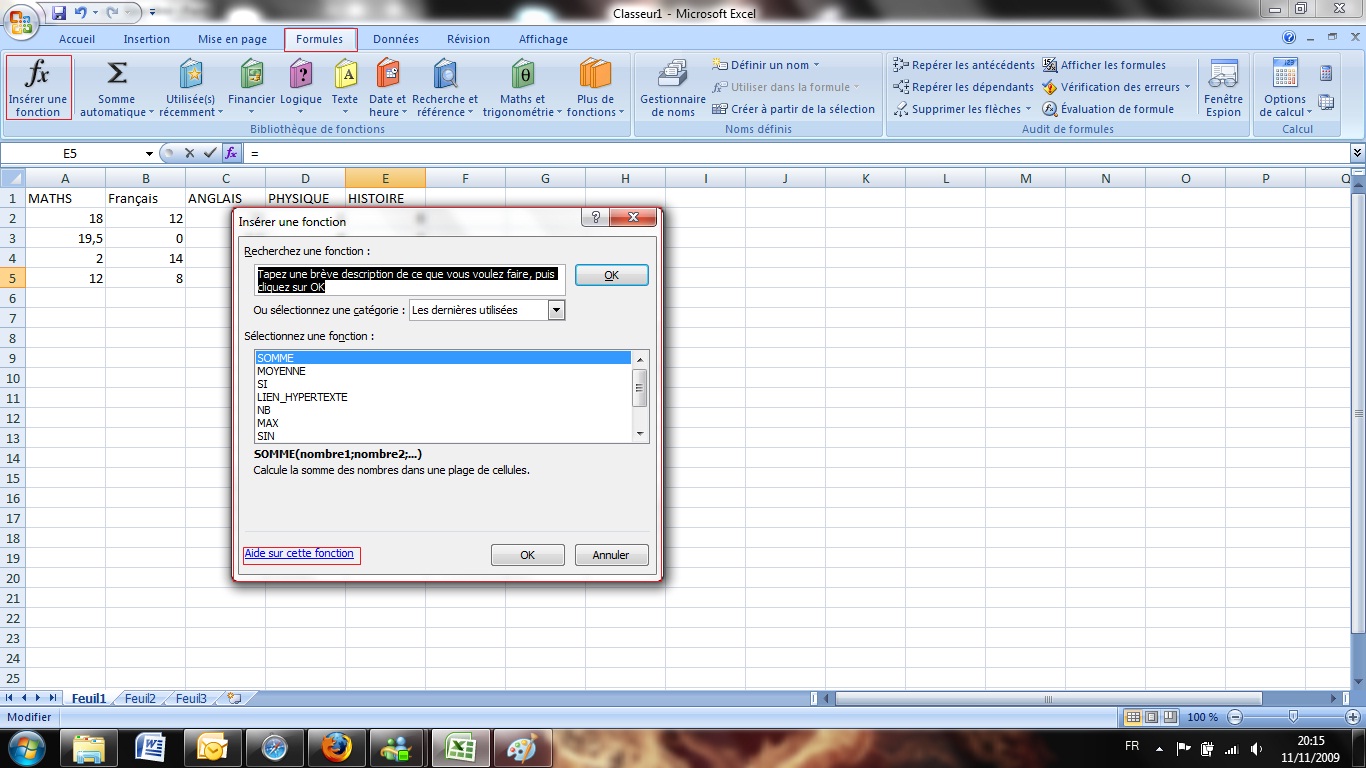
Task: Expand the category dropdown Les dernières utilisées
Action: (x=557, y=310)
